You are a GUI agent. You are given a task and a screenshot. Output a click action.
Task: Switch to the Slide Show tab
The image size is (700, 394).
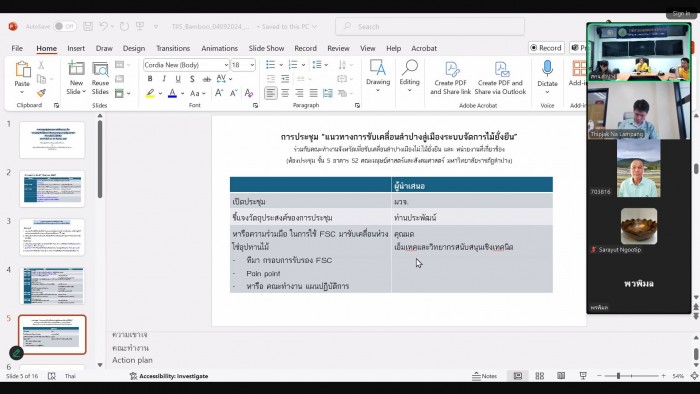(266, 48)
